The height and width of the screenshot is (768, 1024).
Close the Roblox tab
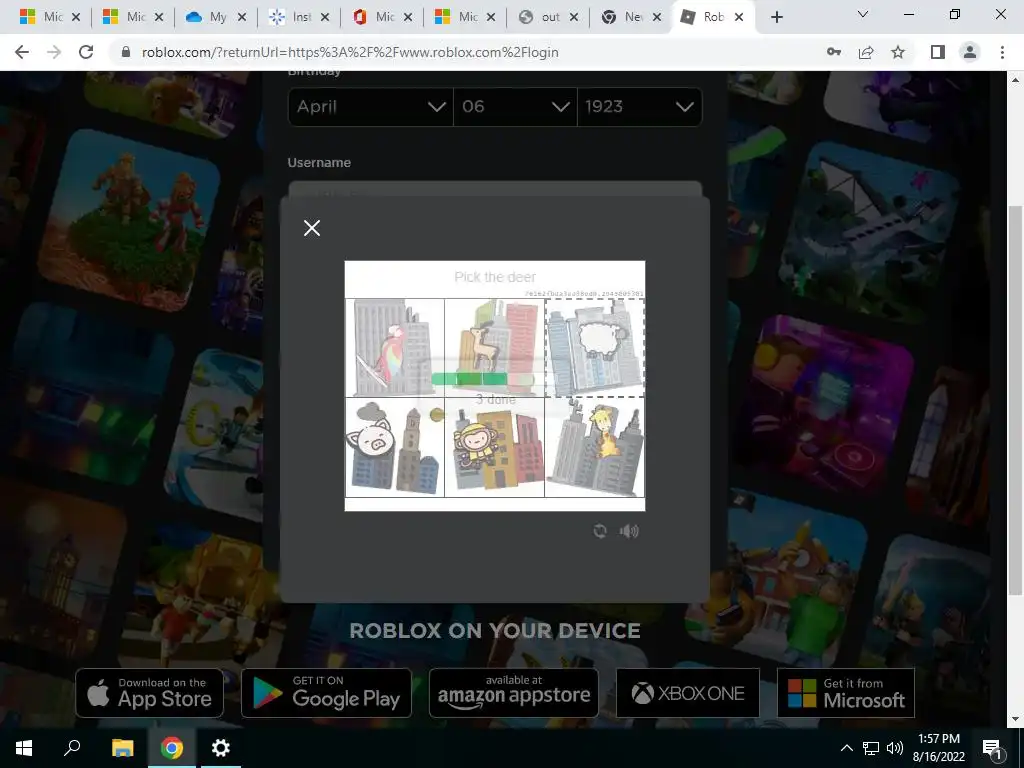739,17
